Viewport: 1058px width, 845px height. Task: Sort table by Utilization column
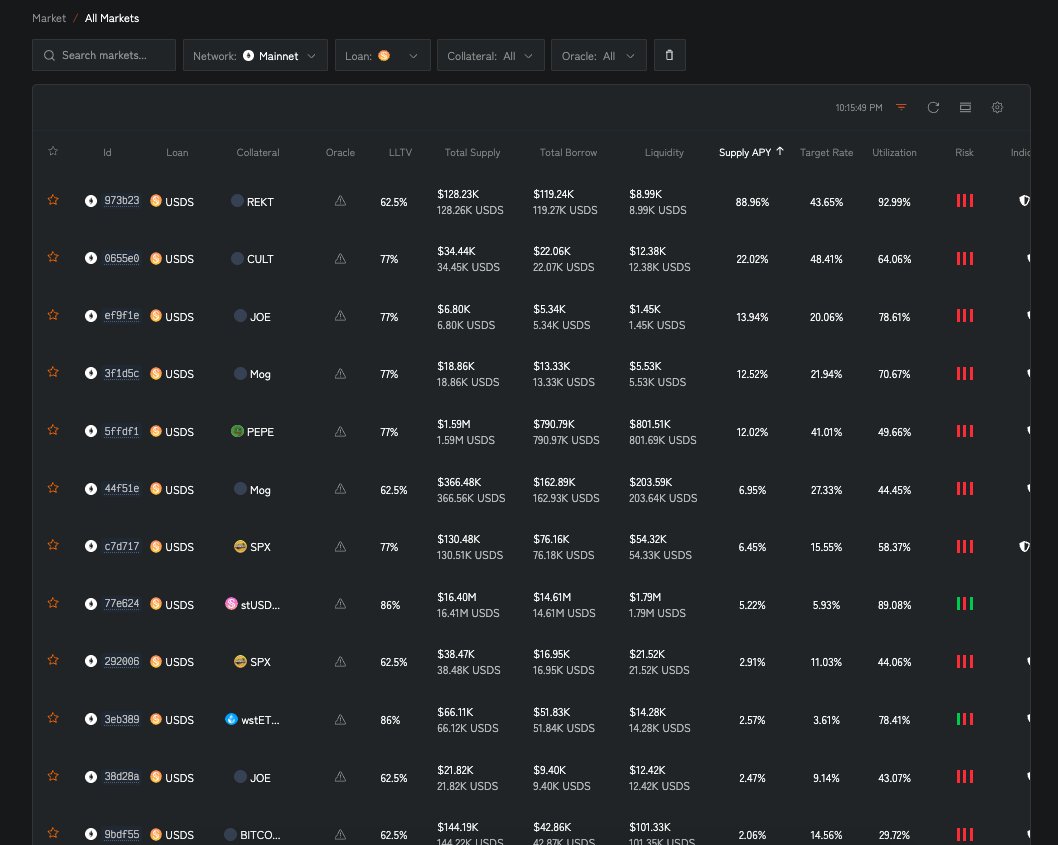tap(894, 152)
